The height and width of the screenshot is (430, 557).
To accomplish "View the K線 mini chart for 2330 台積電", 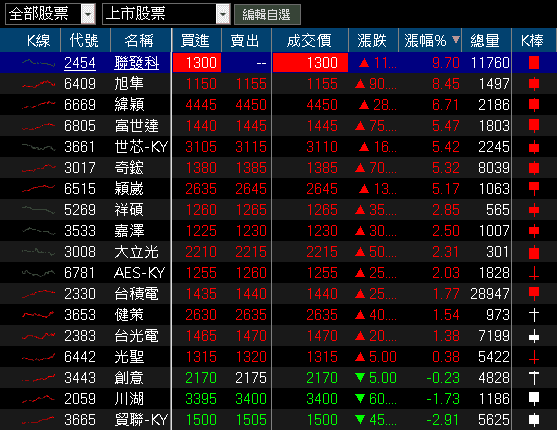I will (38, 294).
